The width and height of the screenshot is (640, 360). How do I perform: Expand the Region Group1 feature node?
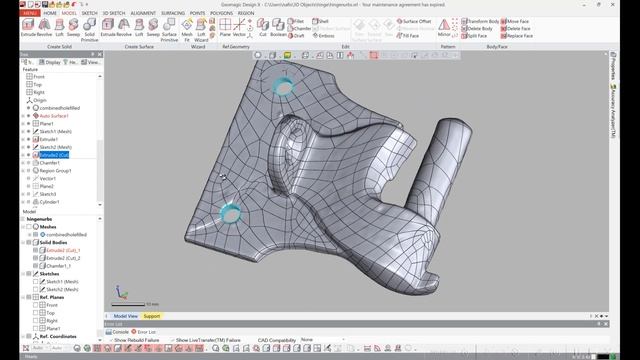[23, 171]
